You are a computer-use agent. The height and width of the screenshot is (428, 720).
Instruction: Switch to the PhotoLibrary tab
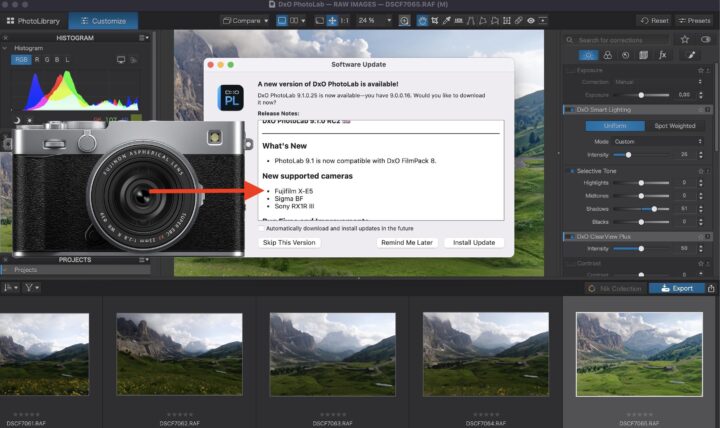pyautogui.click(x=34, y=20)
